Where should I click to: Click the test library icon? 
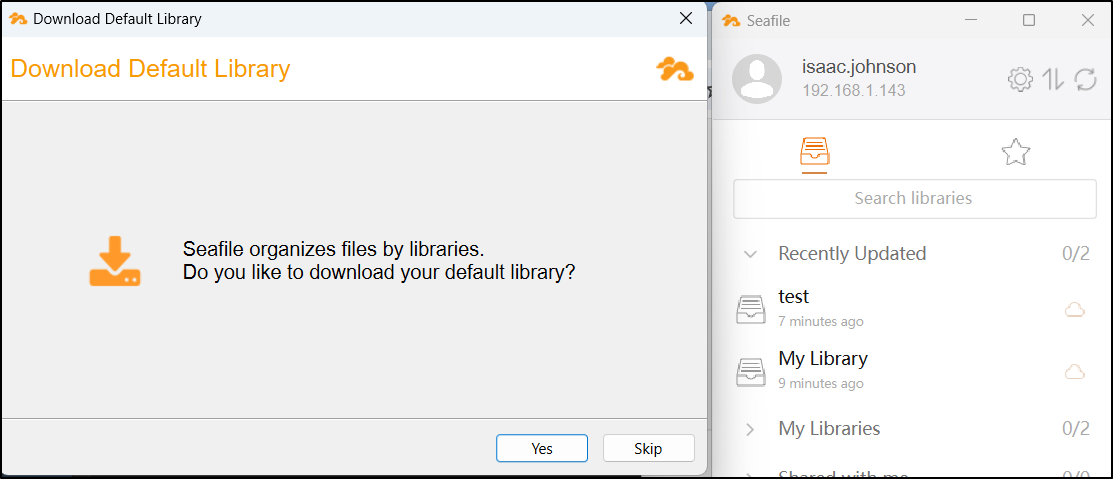751,310
